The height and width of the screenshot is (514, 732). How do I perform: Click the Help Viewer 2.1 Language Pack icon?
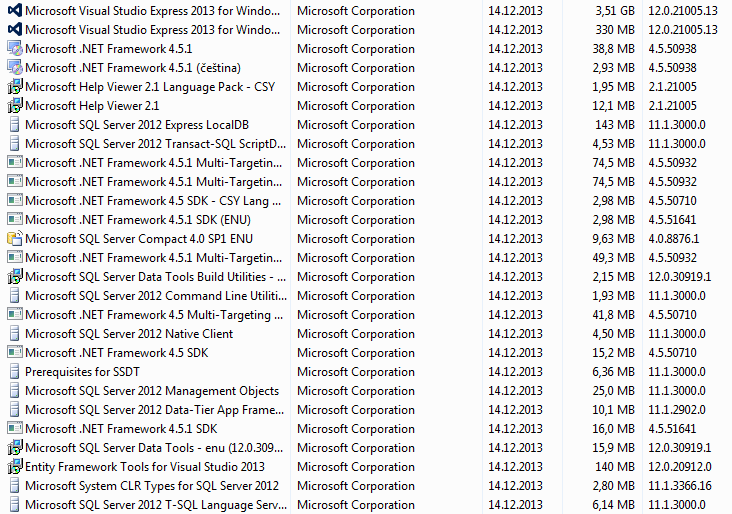(x=14, y=86)
